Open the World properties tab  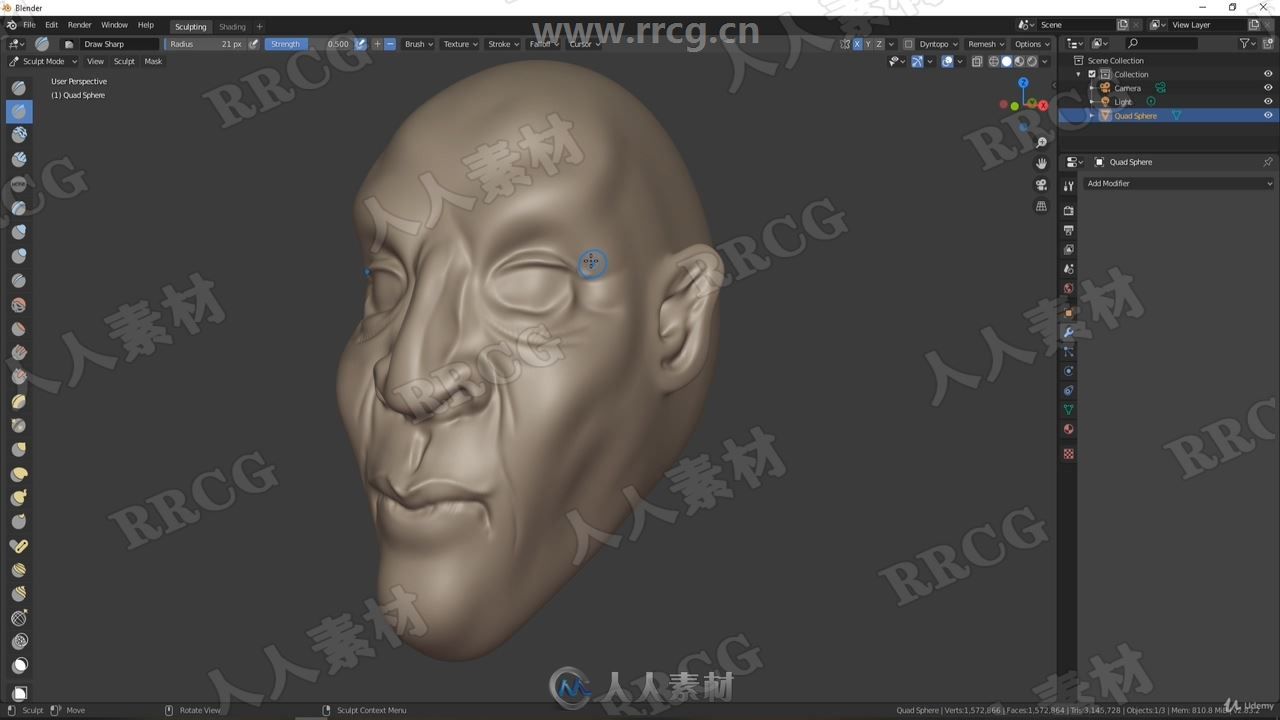tap(1068, 288)
